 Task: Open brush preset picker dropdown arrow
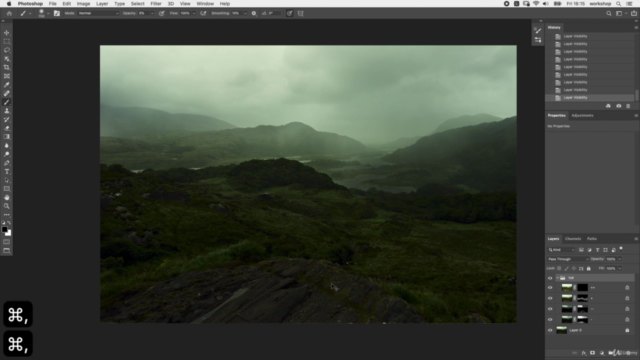pyautogui.click(x=48, y=13)
